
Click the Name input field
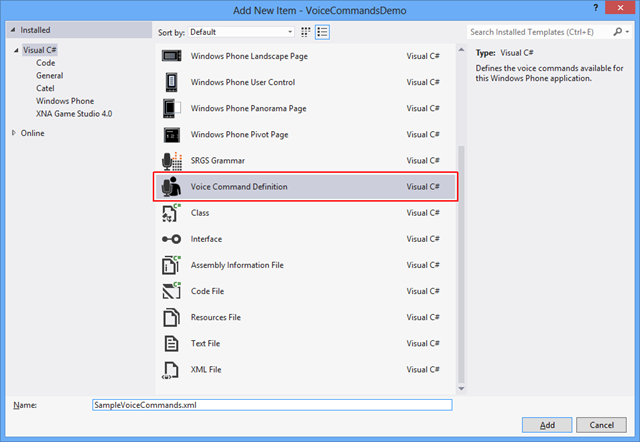click(270, 405)
